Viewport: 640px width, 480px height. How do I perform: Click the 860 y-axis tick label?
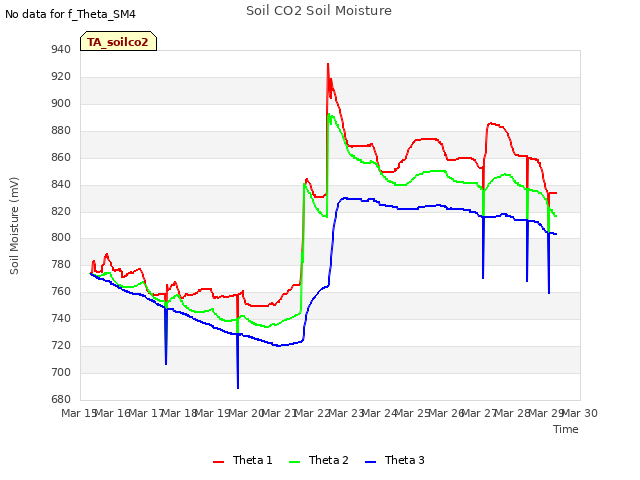pyautogui.click(x=61, y=157)
